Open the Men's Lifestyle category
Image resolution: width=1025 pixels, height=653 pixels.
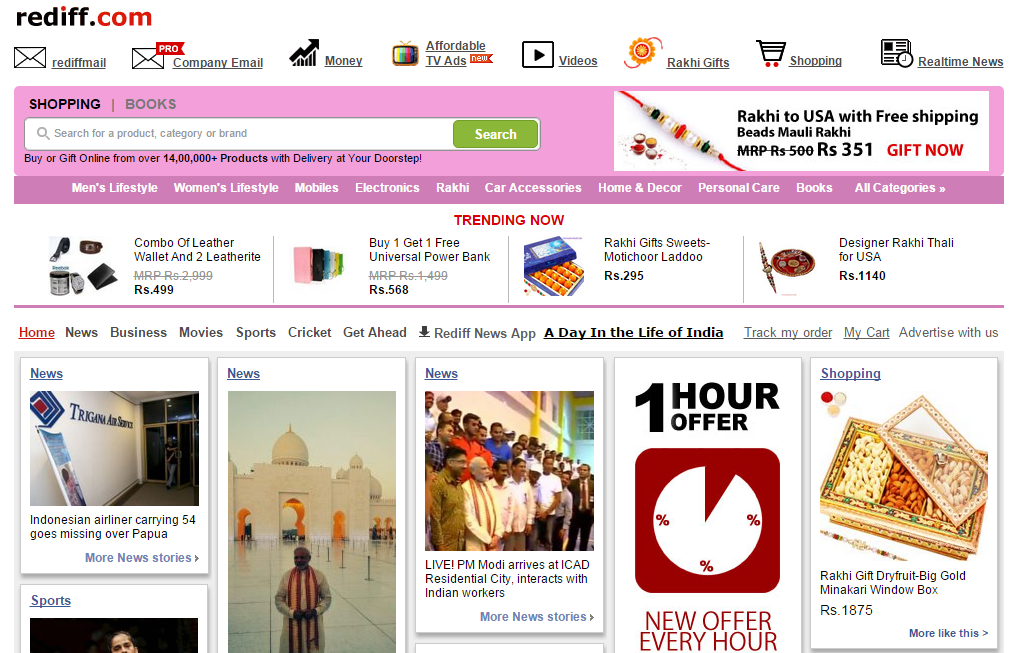pyautogui.click(x=114, y=188)
